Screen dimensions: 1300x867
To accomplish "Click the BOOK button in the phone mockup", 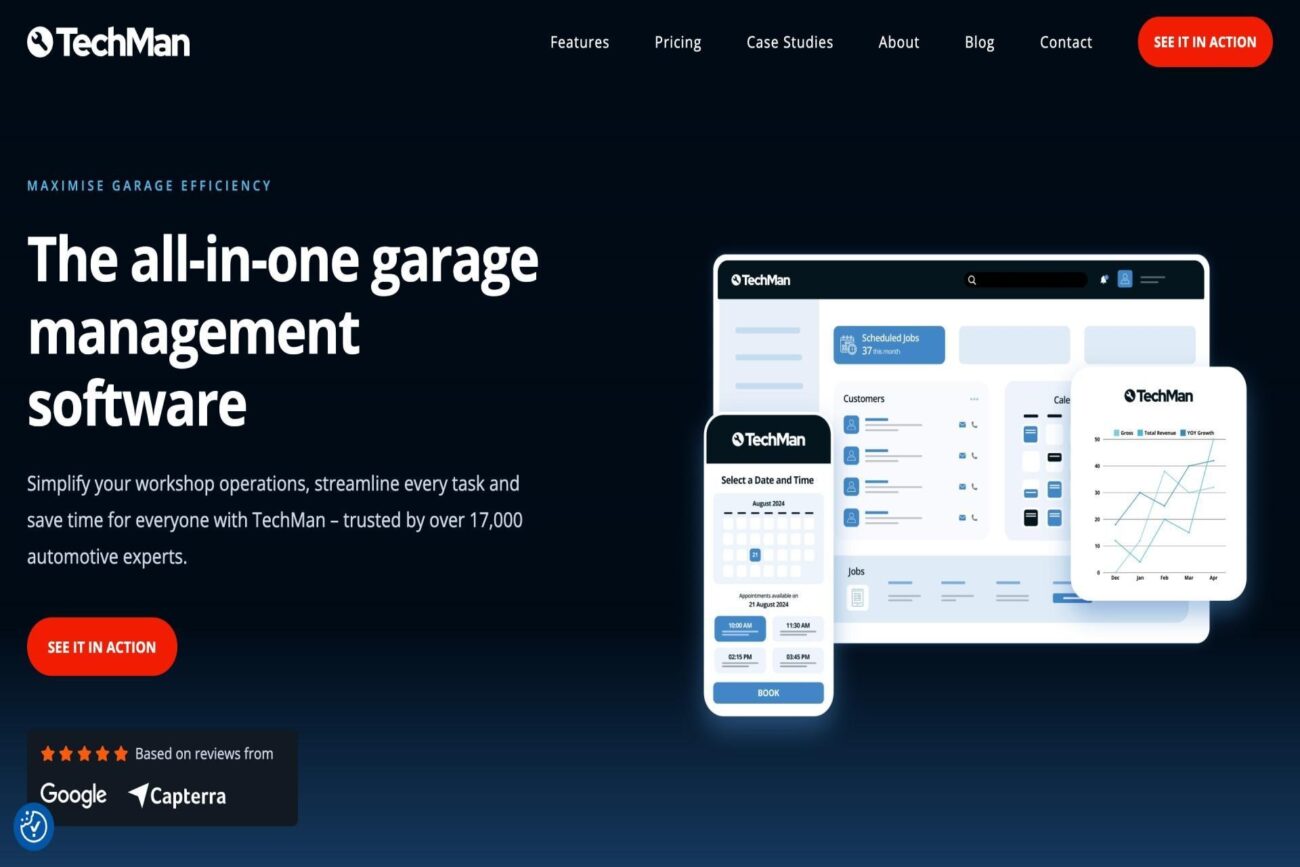I will (768, 693).
